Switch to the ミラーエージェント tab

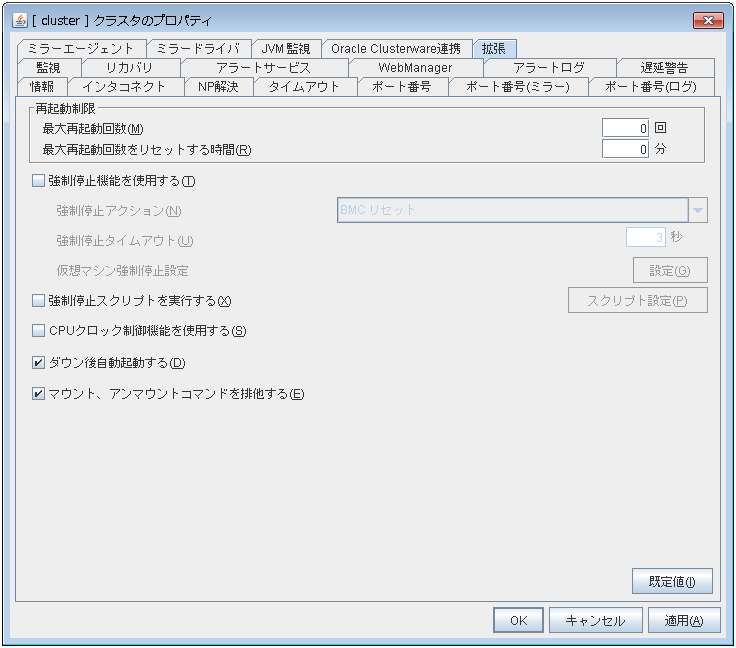(x=82, y=48)
